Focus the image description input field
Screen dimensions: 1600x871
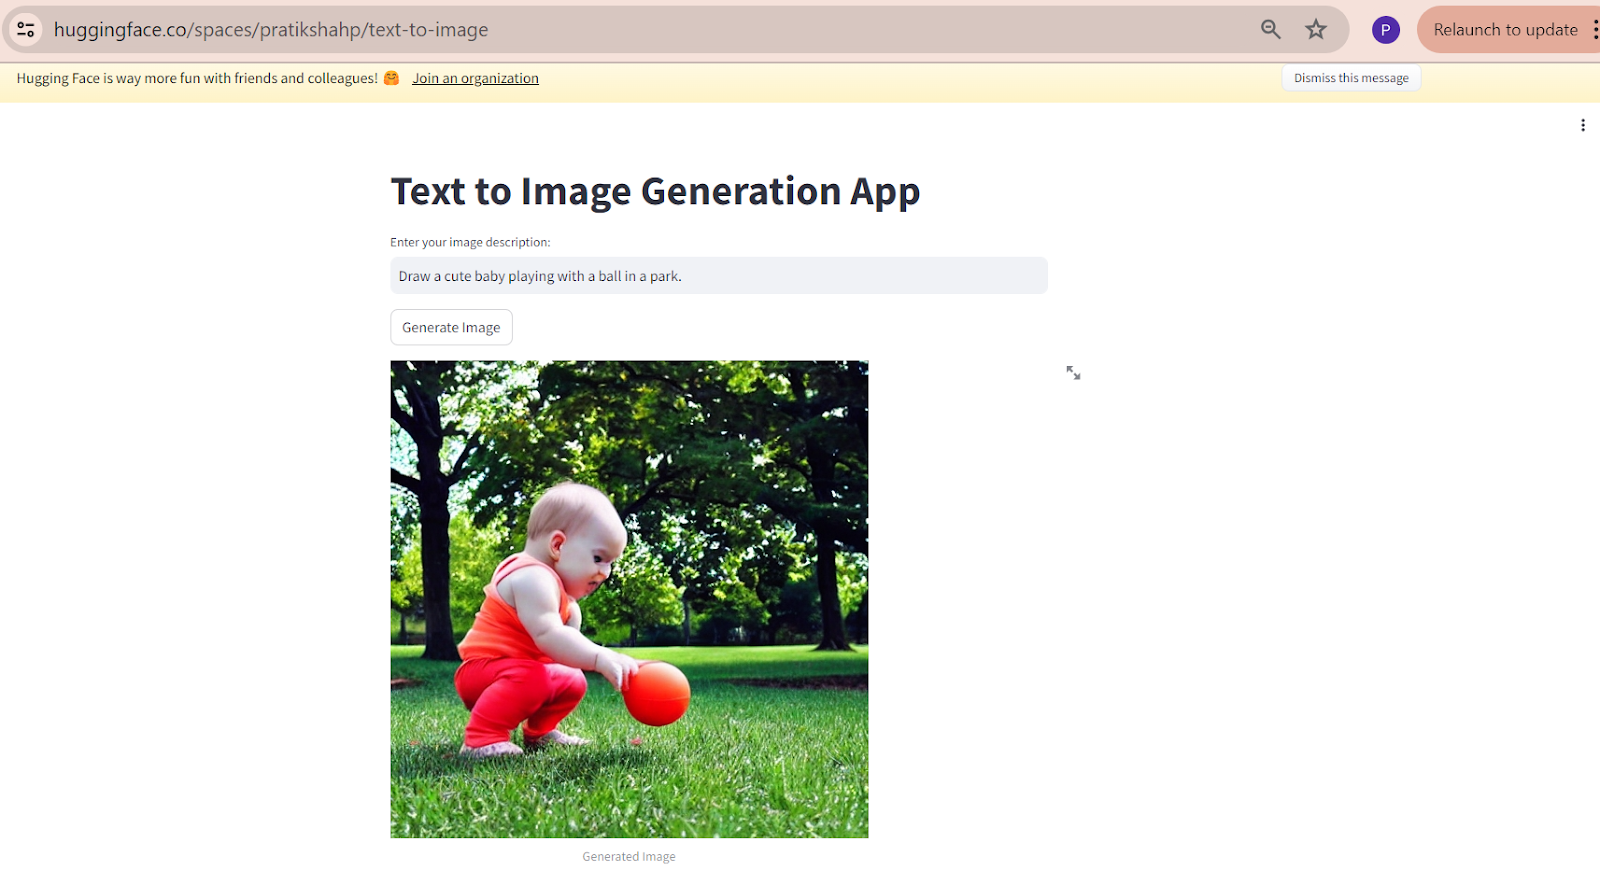point(719,276)
